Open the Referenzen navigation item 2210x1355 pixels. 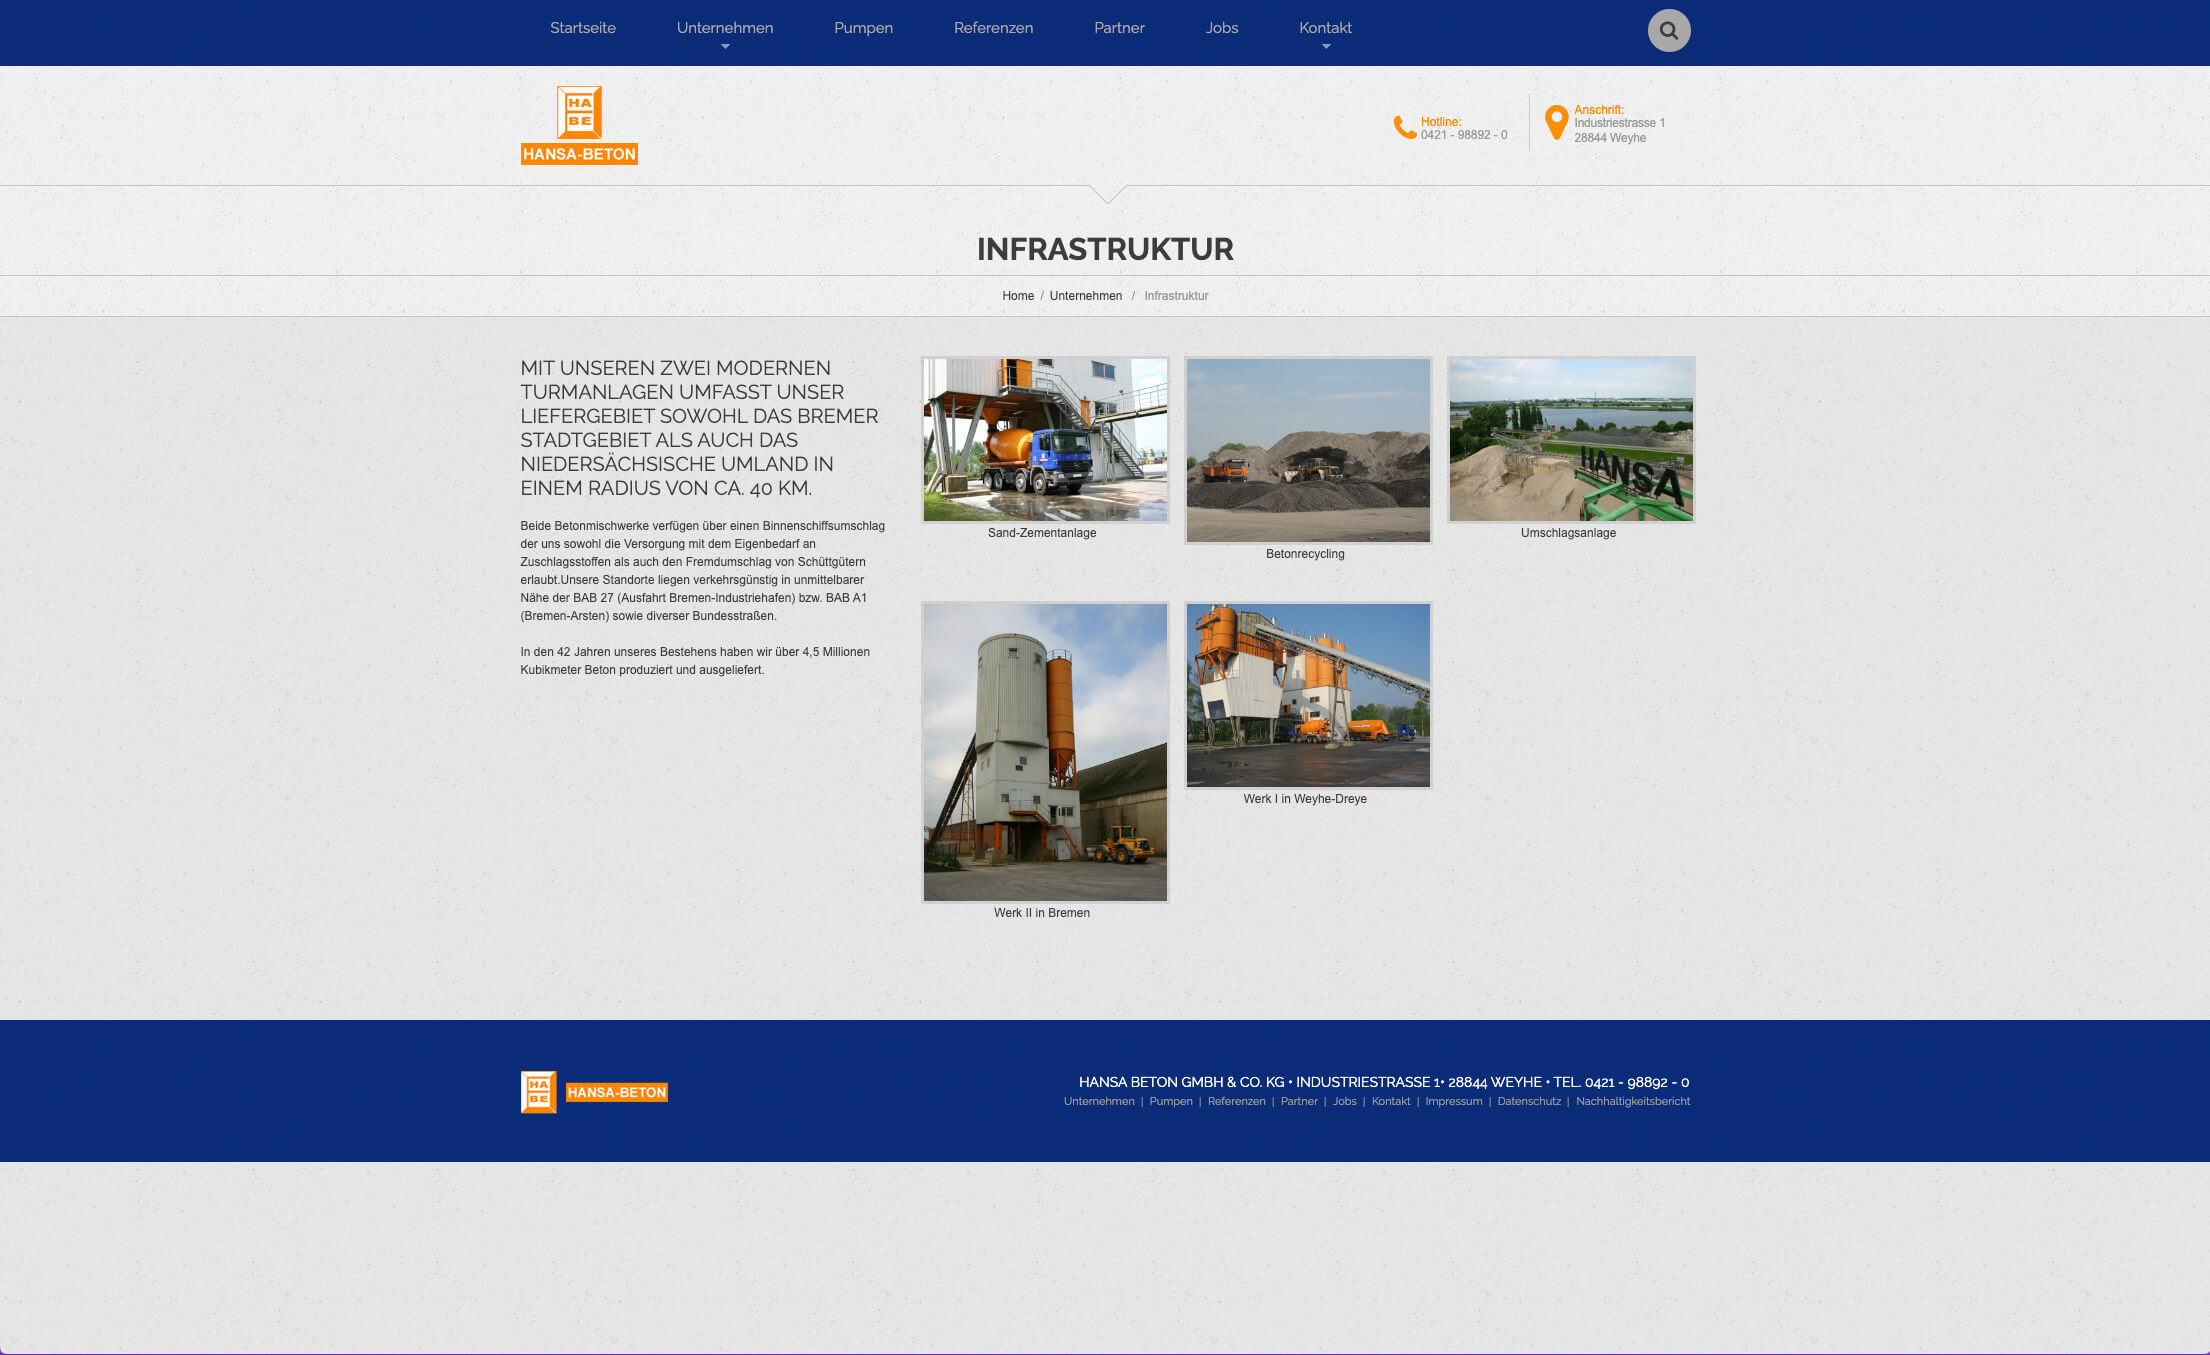tap(993, 28)
